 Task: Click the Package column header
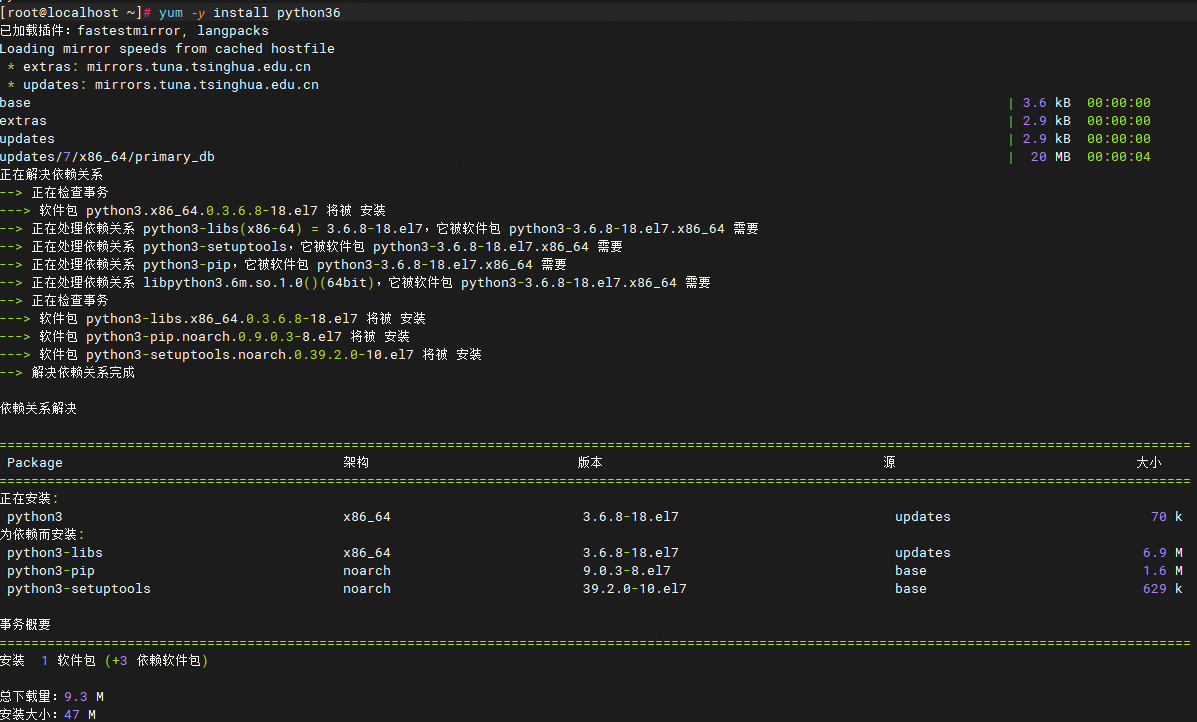(35, 463)
